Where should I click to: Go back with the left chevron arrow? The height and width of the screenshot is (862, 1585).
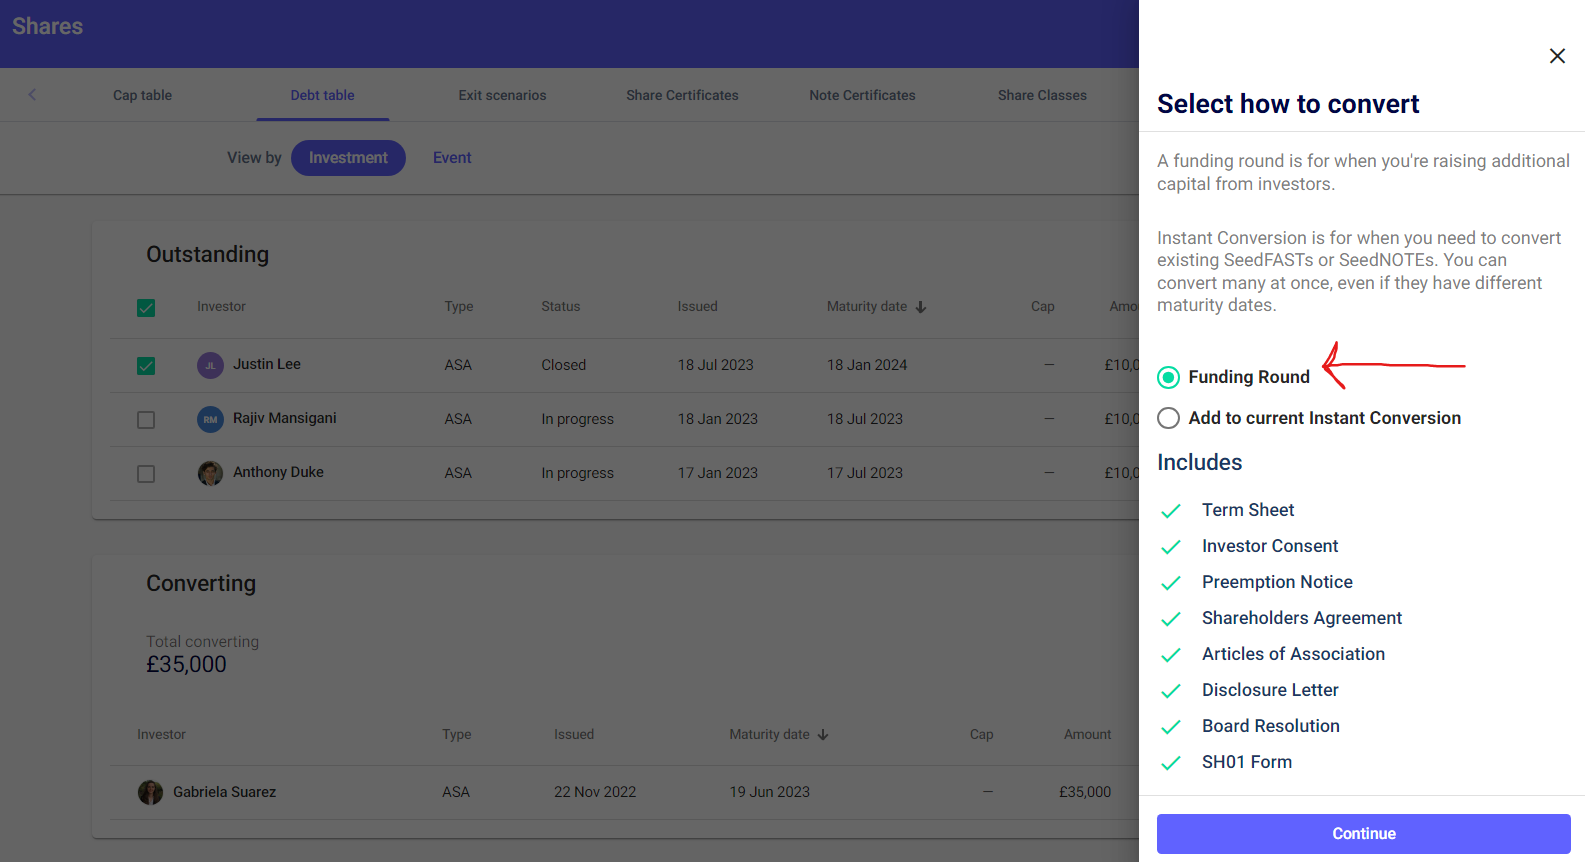32,95
